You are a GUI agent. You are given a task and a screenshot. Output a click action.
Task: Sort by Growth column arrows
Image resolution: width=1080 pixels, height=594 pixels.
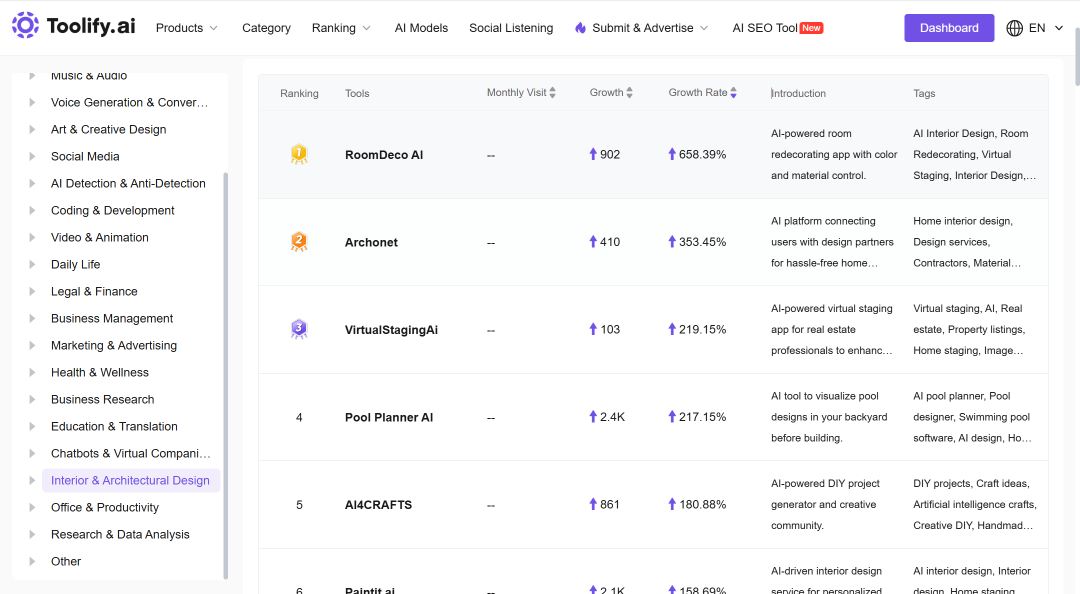[x=630, y=92]
